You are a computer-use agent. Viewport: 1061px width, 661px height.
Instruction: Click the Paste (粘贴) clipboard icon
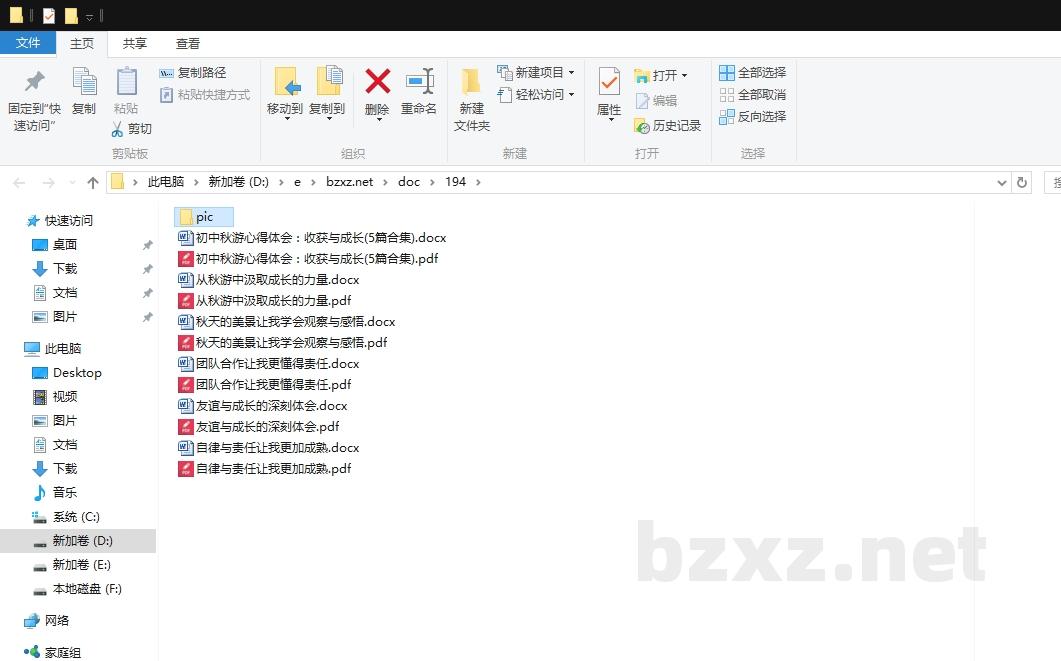click(x=126, y=82)
